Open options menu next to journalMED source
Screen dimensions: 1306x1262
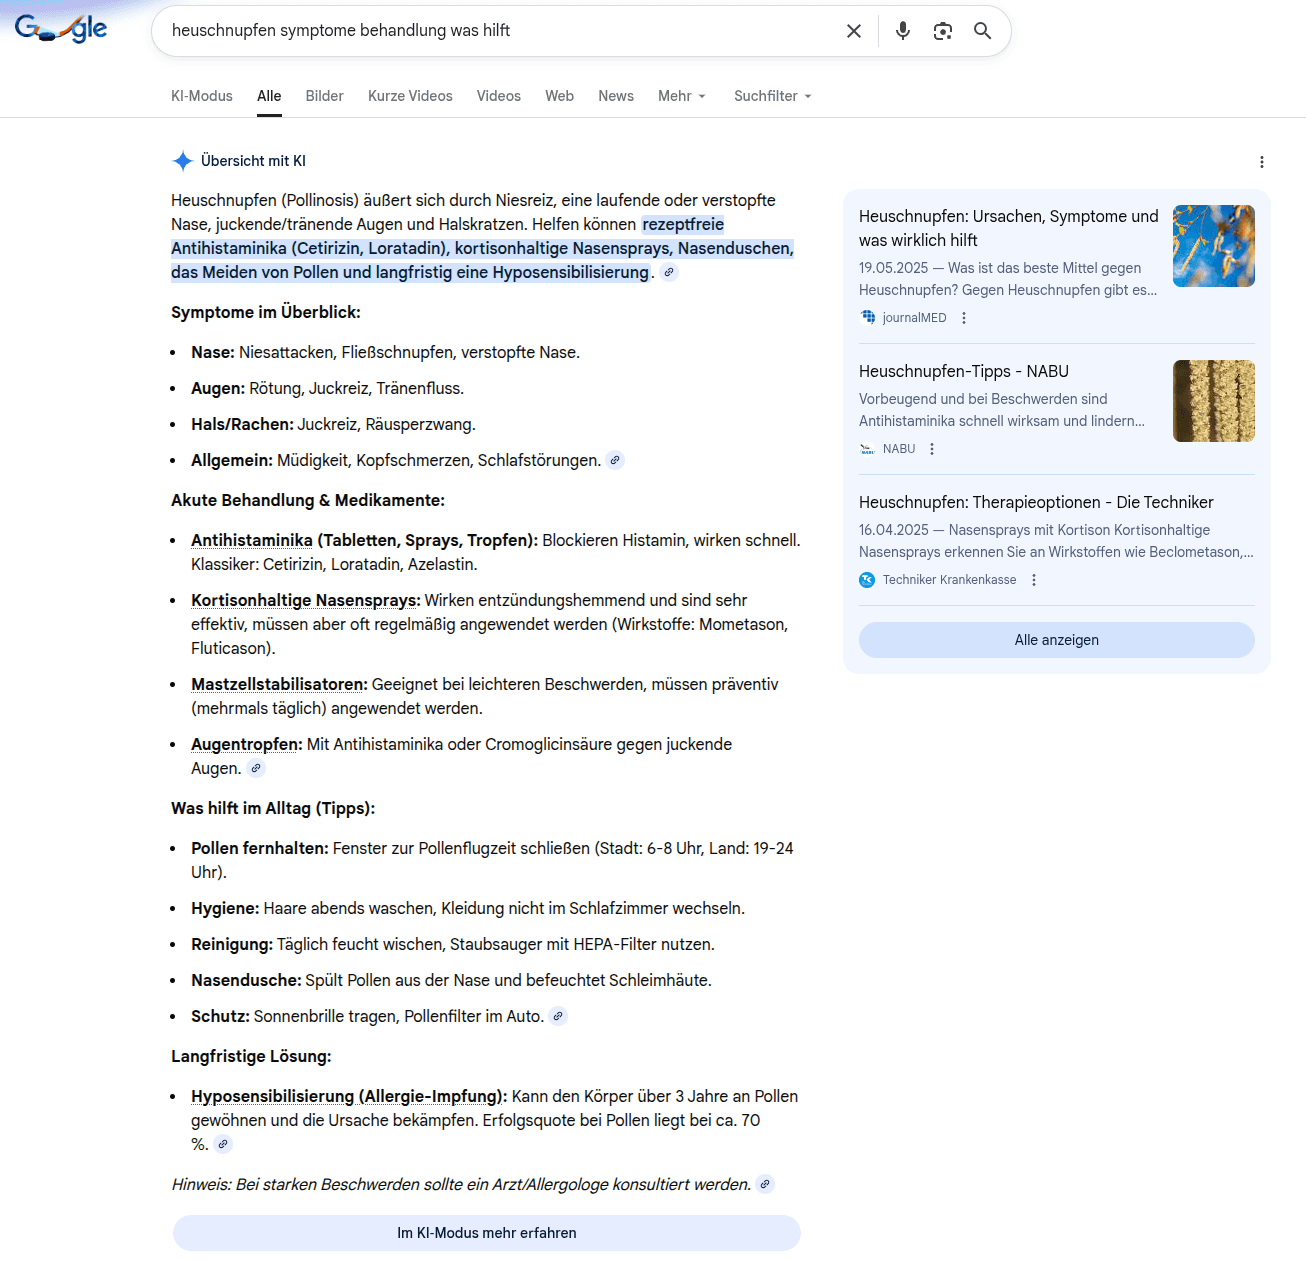pyautogui.click(x=963, y=317)
